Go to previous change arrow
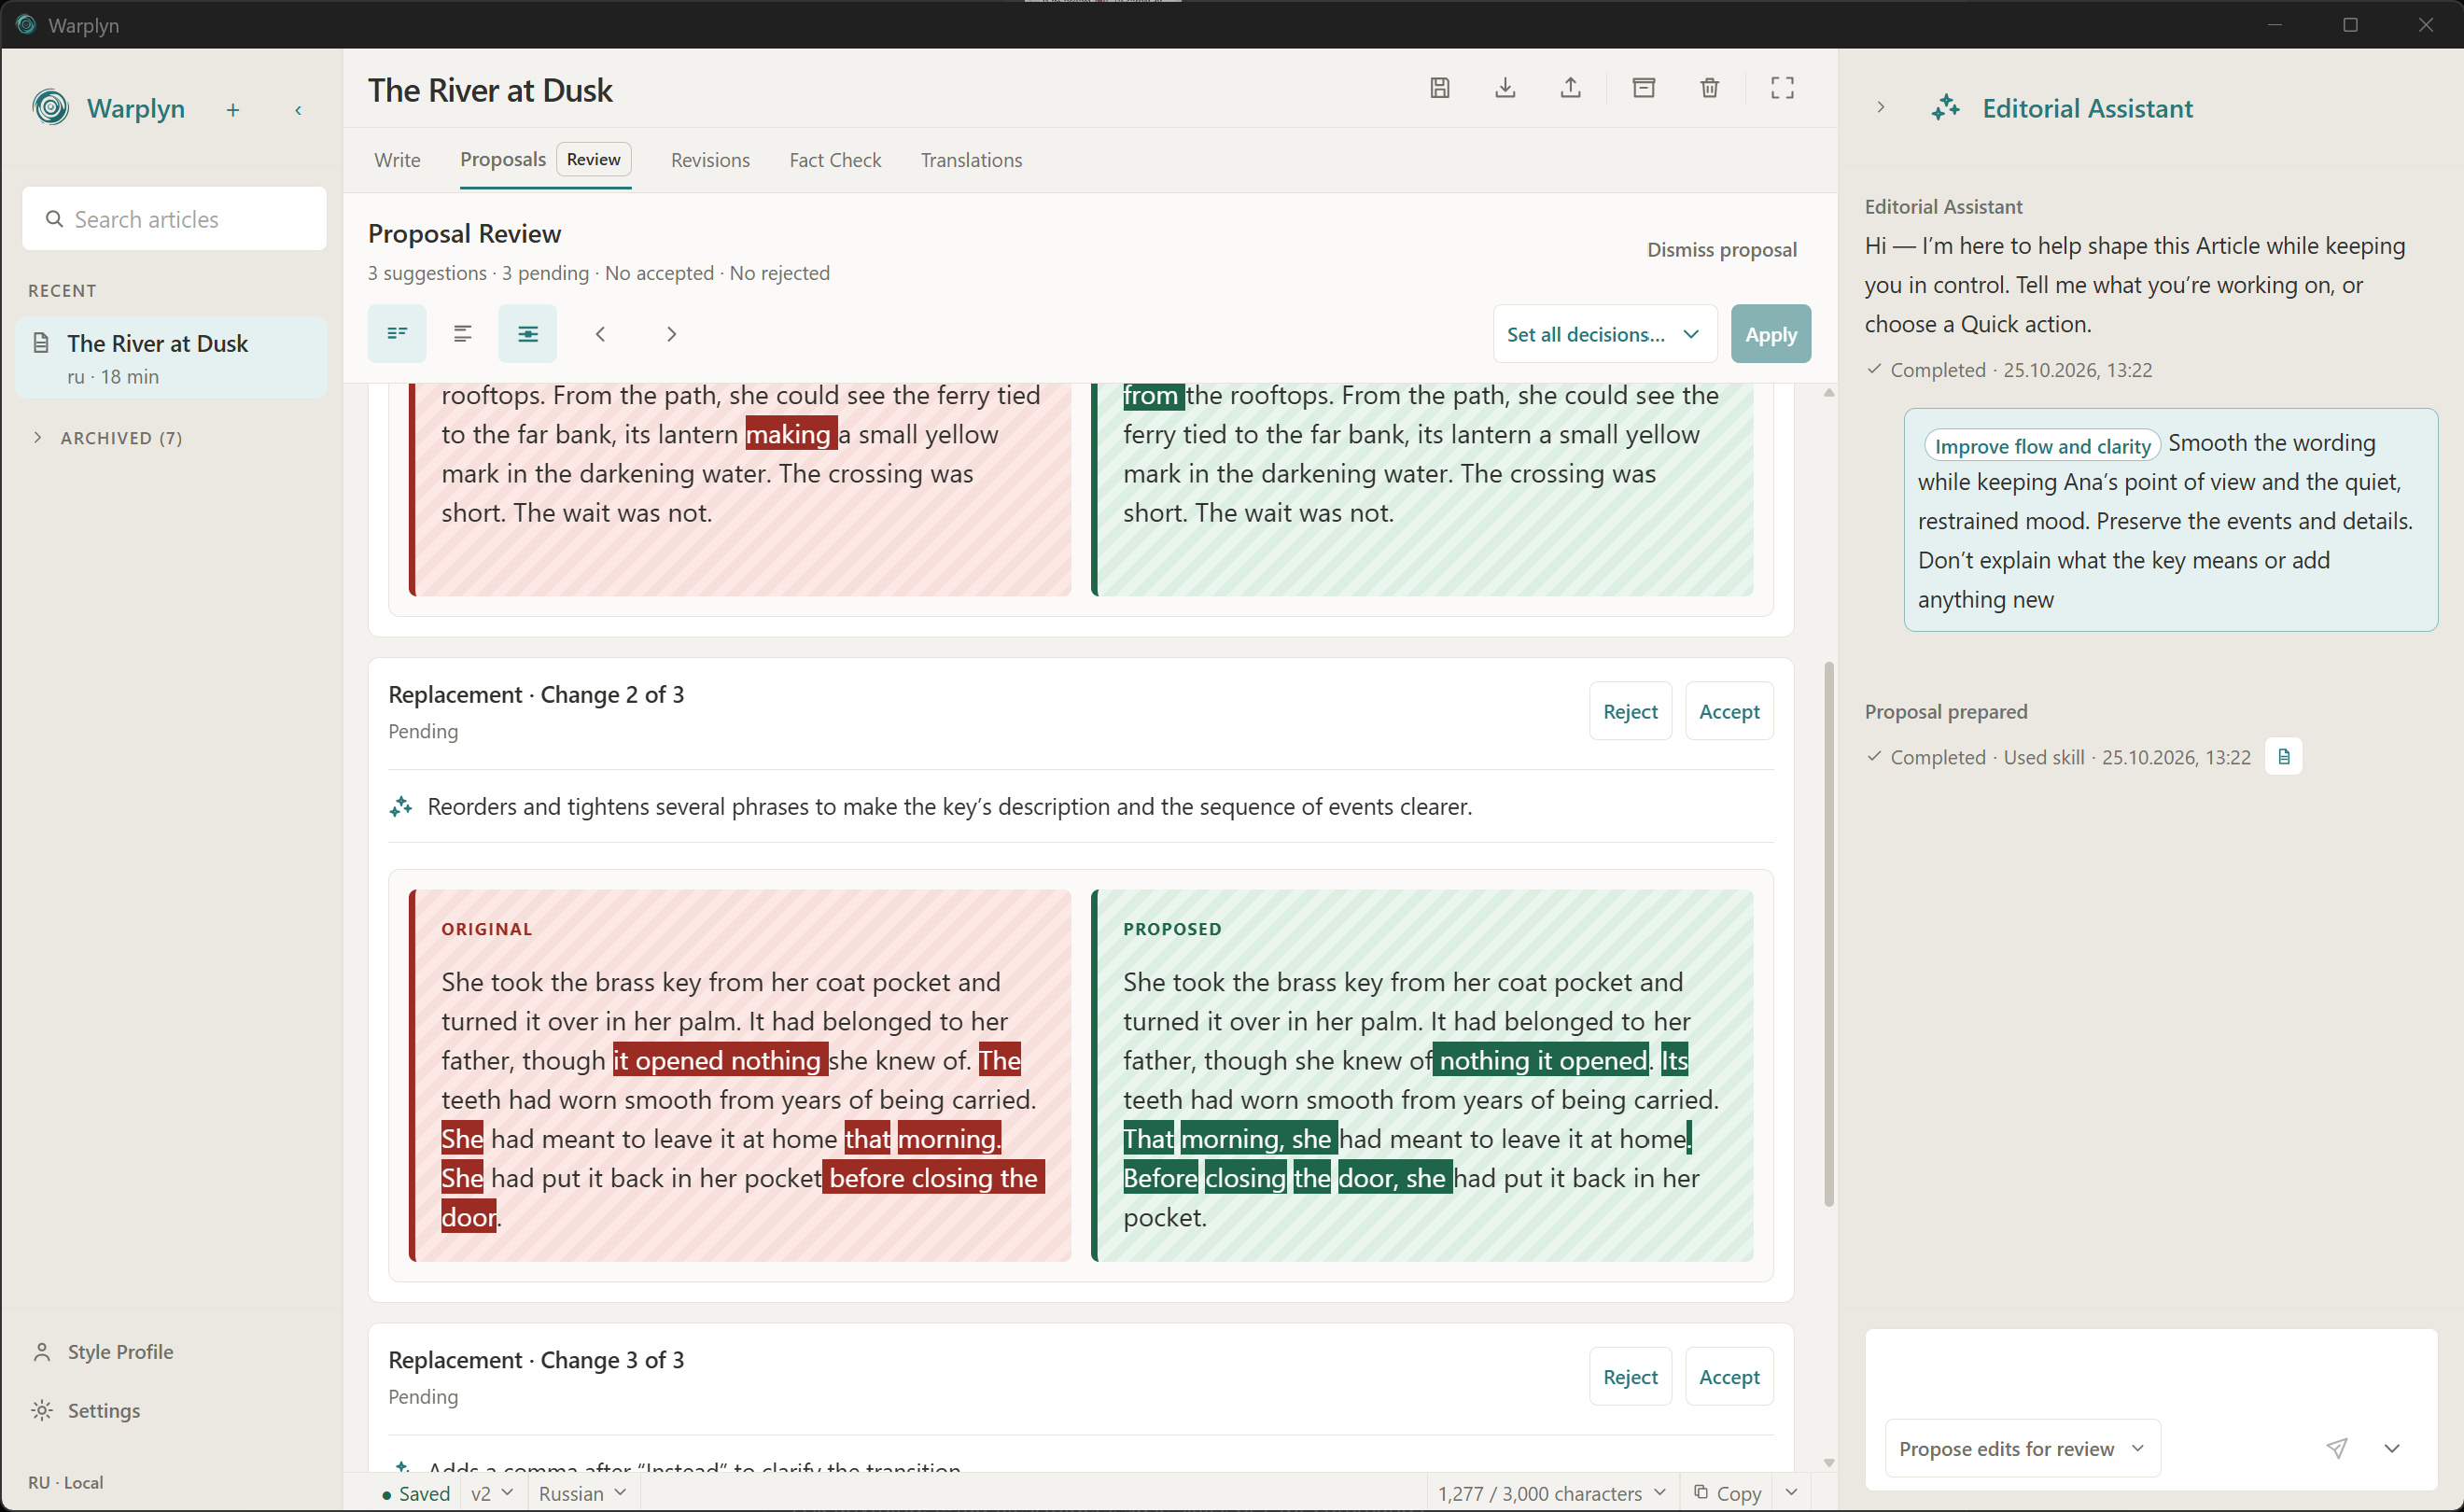The width and height of the screenshot is (2464, 1512). point(600,334)
